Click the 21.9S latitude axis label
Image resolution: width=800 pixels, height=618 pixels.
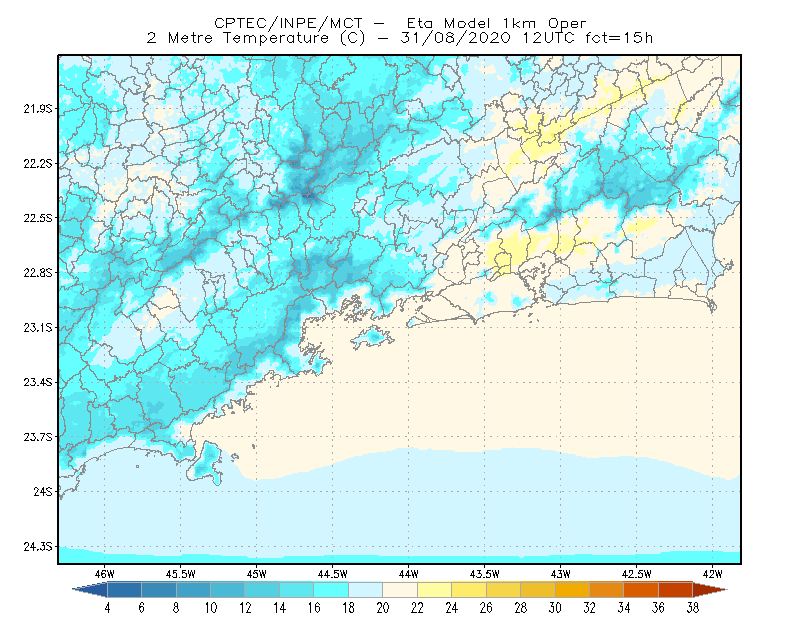click(38, 109)
